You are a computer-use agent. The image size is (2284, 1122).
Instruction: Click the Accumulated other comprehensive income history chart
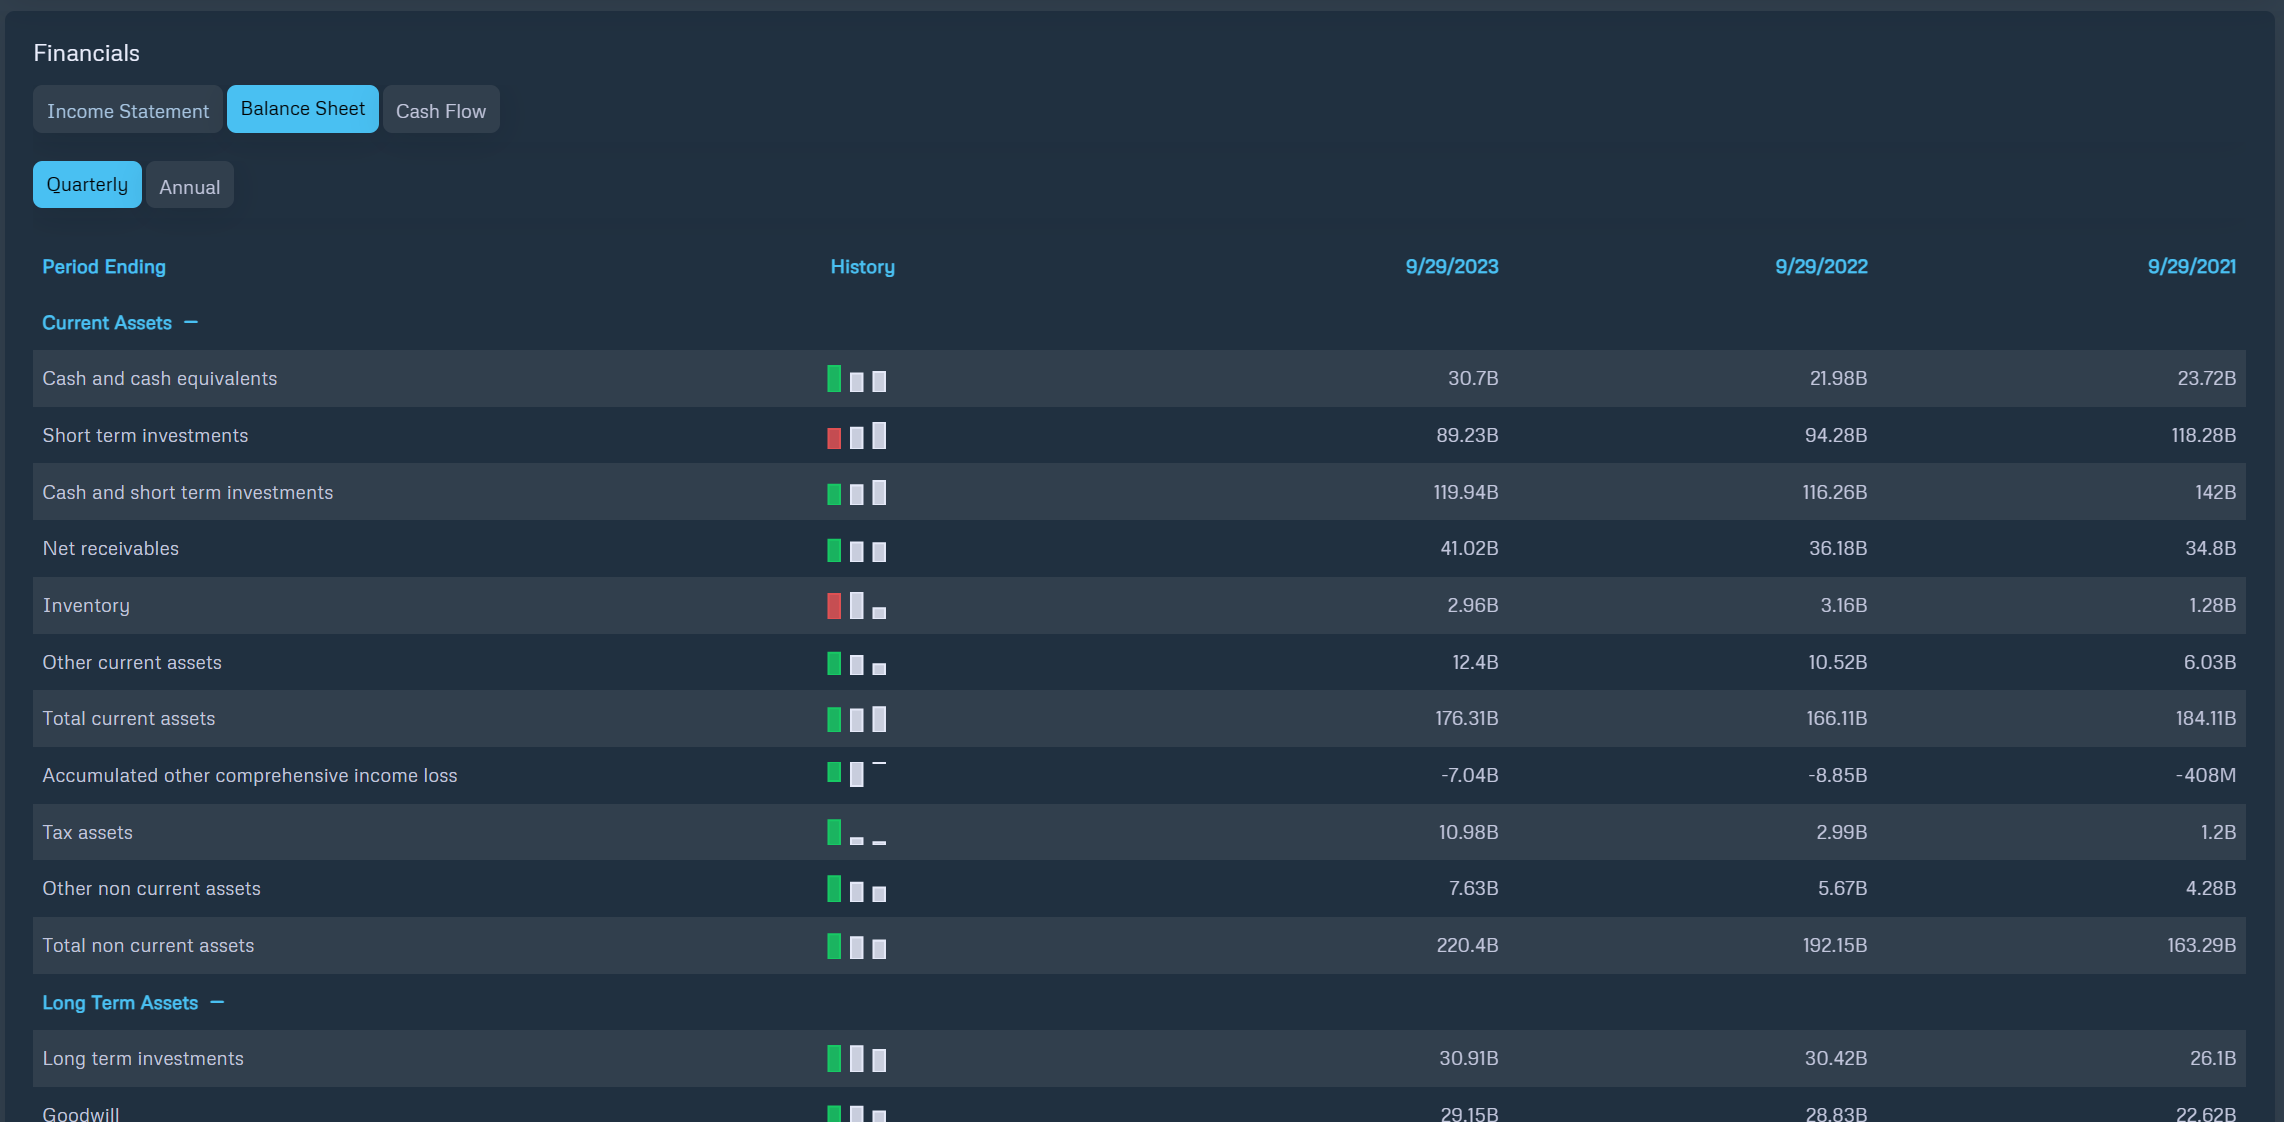[856, 774]
